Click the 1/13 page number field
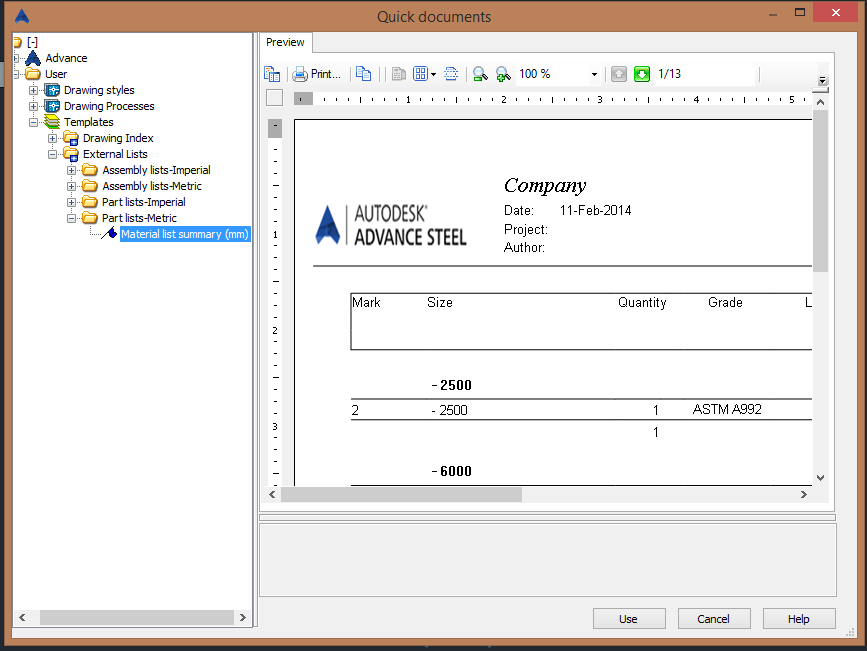 (704, 74)
